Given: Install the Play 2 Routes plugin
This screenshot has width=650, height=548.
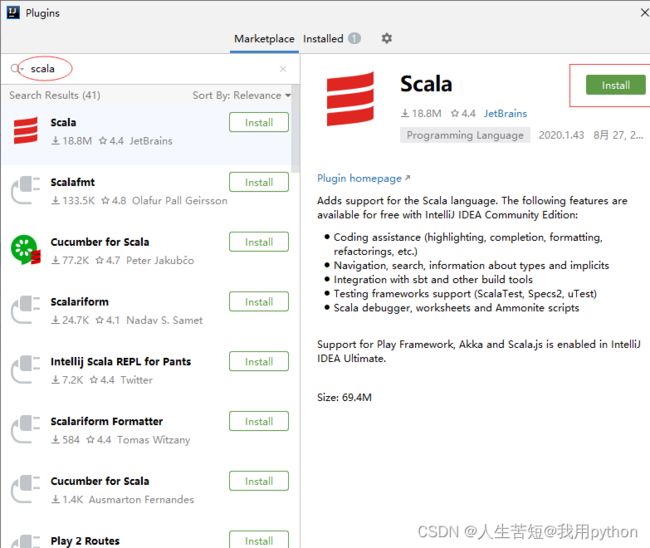Looking at the screenshot, I should [x=259, y=540].
